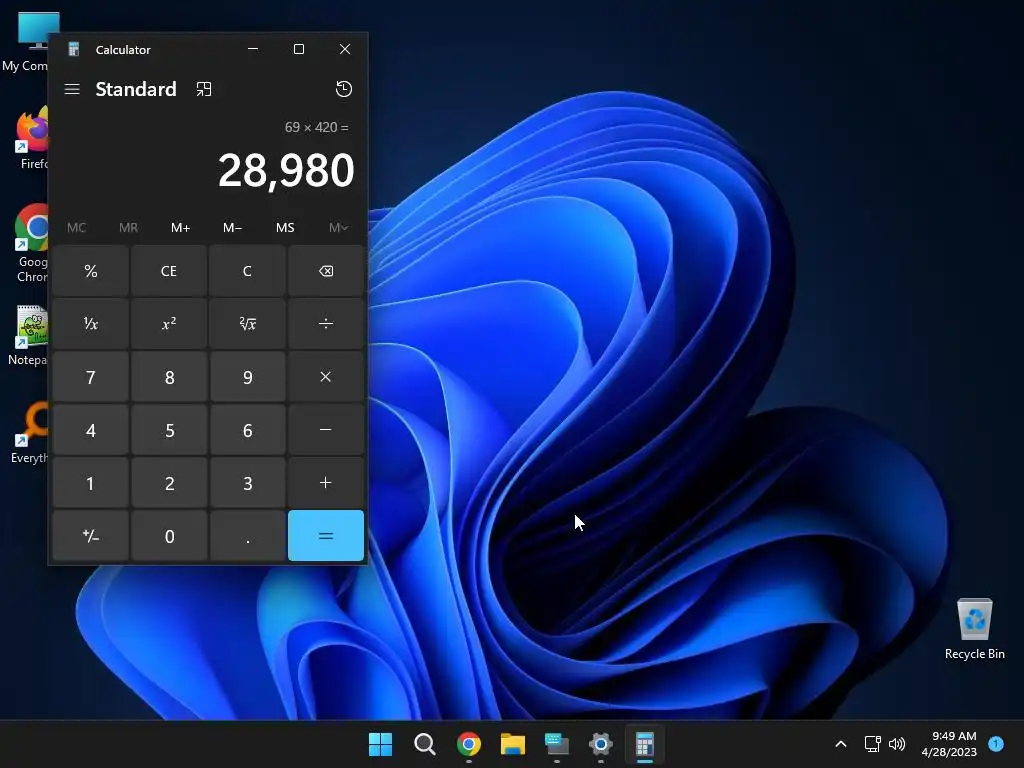Expand the M memory list dropdown
1024x768 pixels.
coord(338,228)
